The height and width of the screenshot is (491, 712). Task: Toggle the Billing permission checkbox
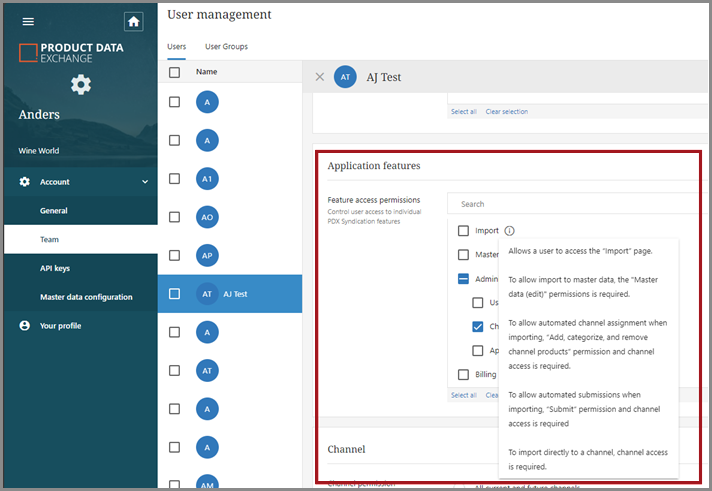(463, 374)
